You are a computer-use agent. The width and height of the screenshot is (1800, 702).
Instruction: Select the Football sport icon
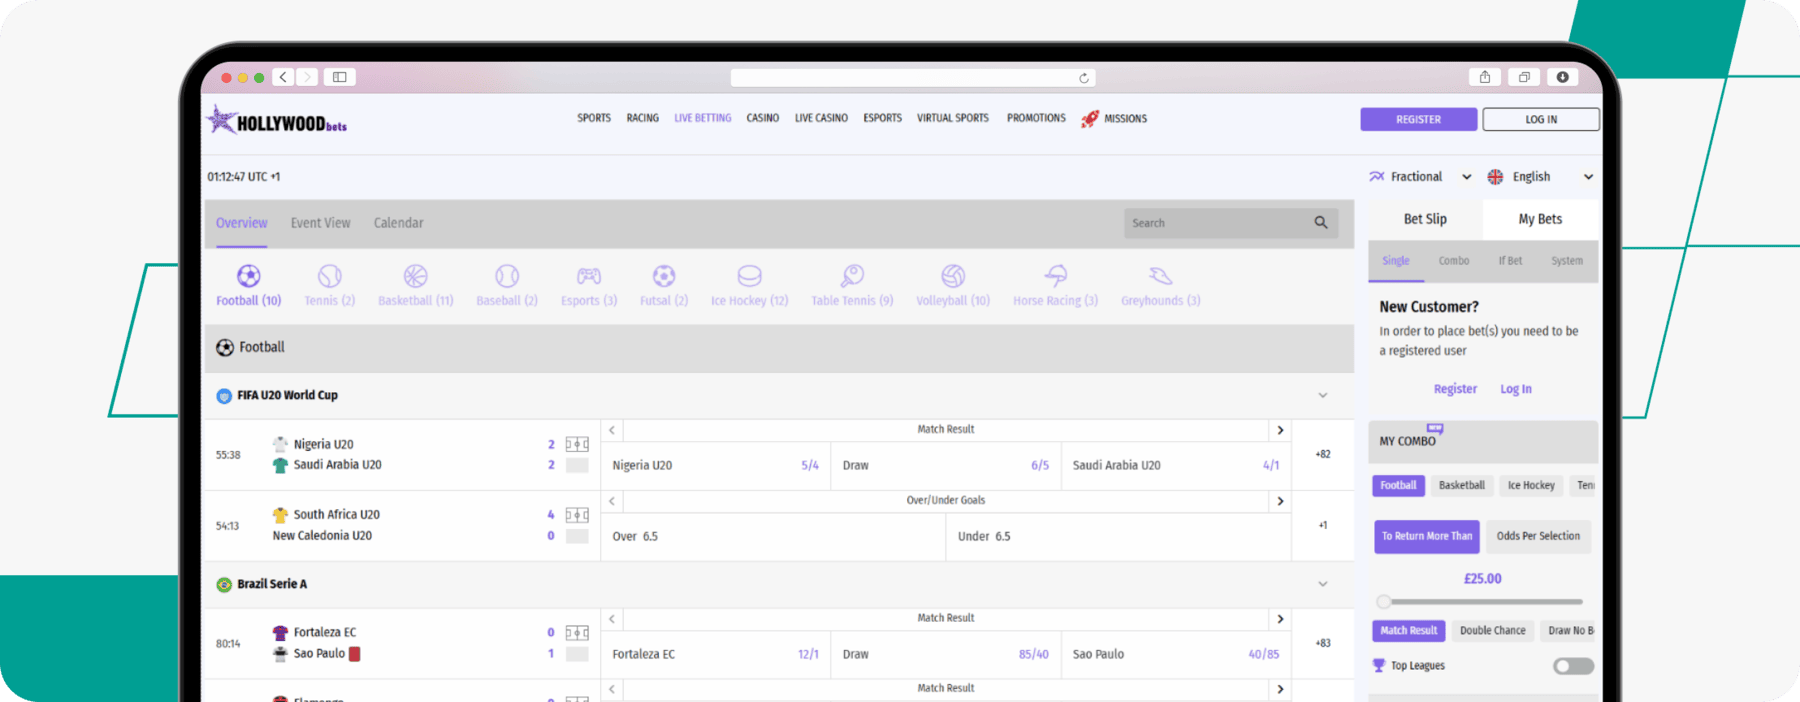click(x=248, y=276)
